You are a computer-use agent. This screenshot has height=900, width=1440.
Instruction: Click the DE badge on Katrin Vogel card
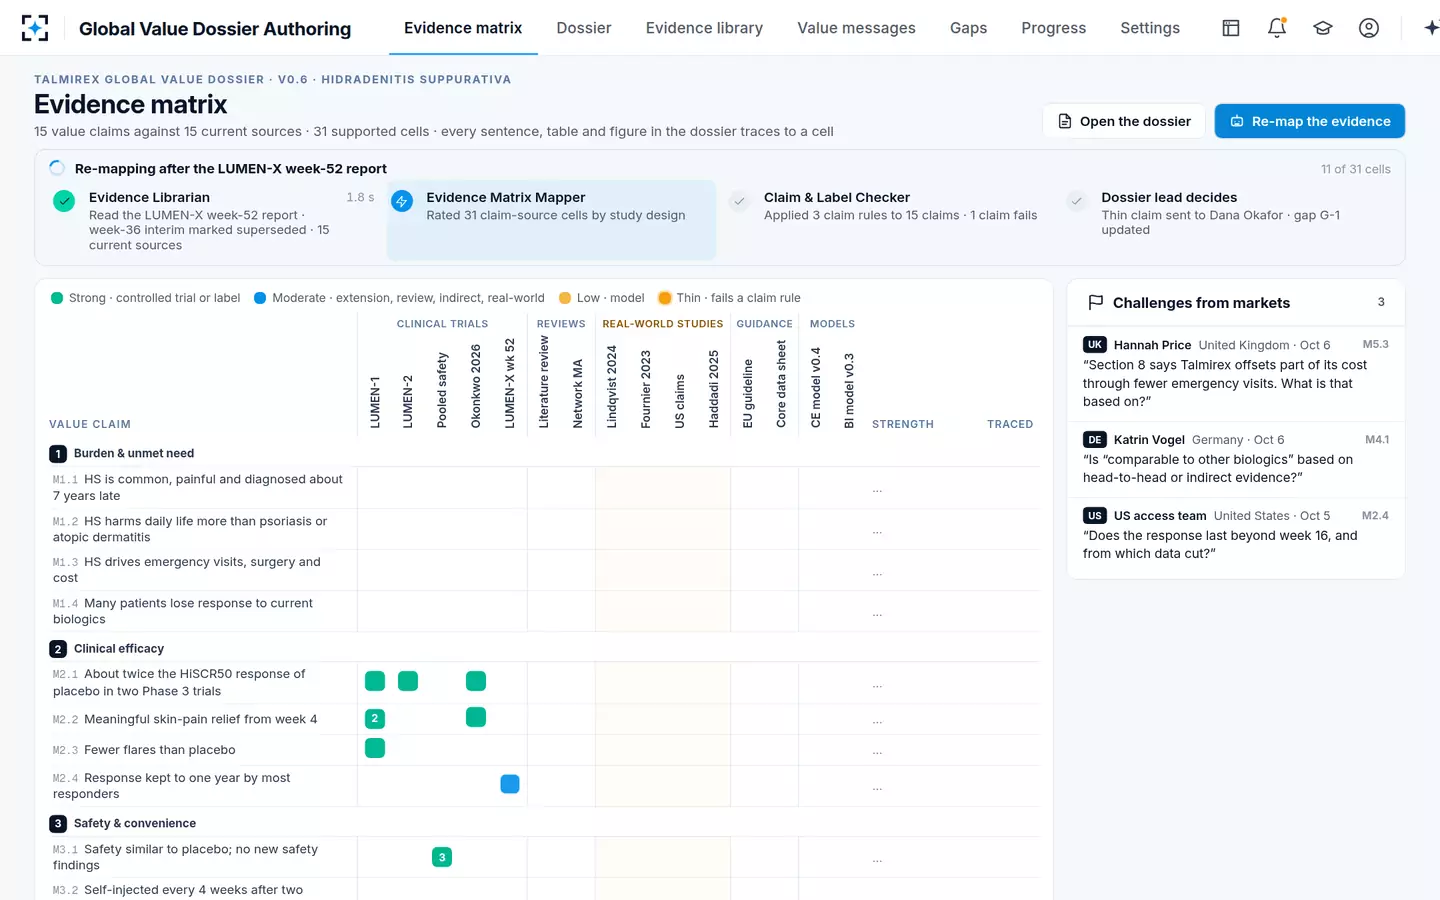tap(1095, 439)
